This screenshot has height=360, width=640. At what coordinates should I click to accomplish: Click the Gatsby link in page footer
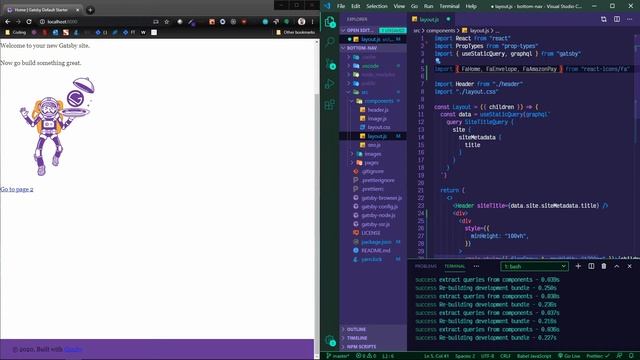tap(73, 349)
